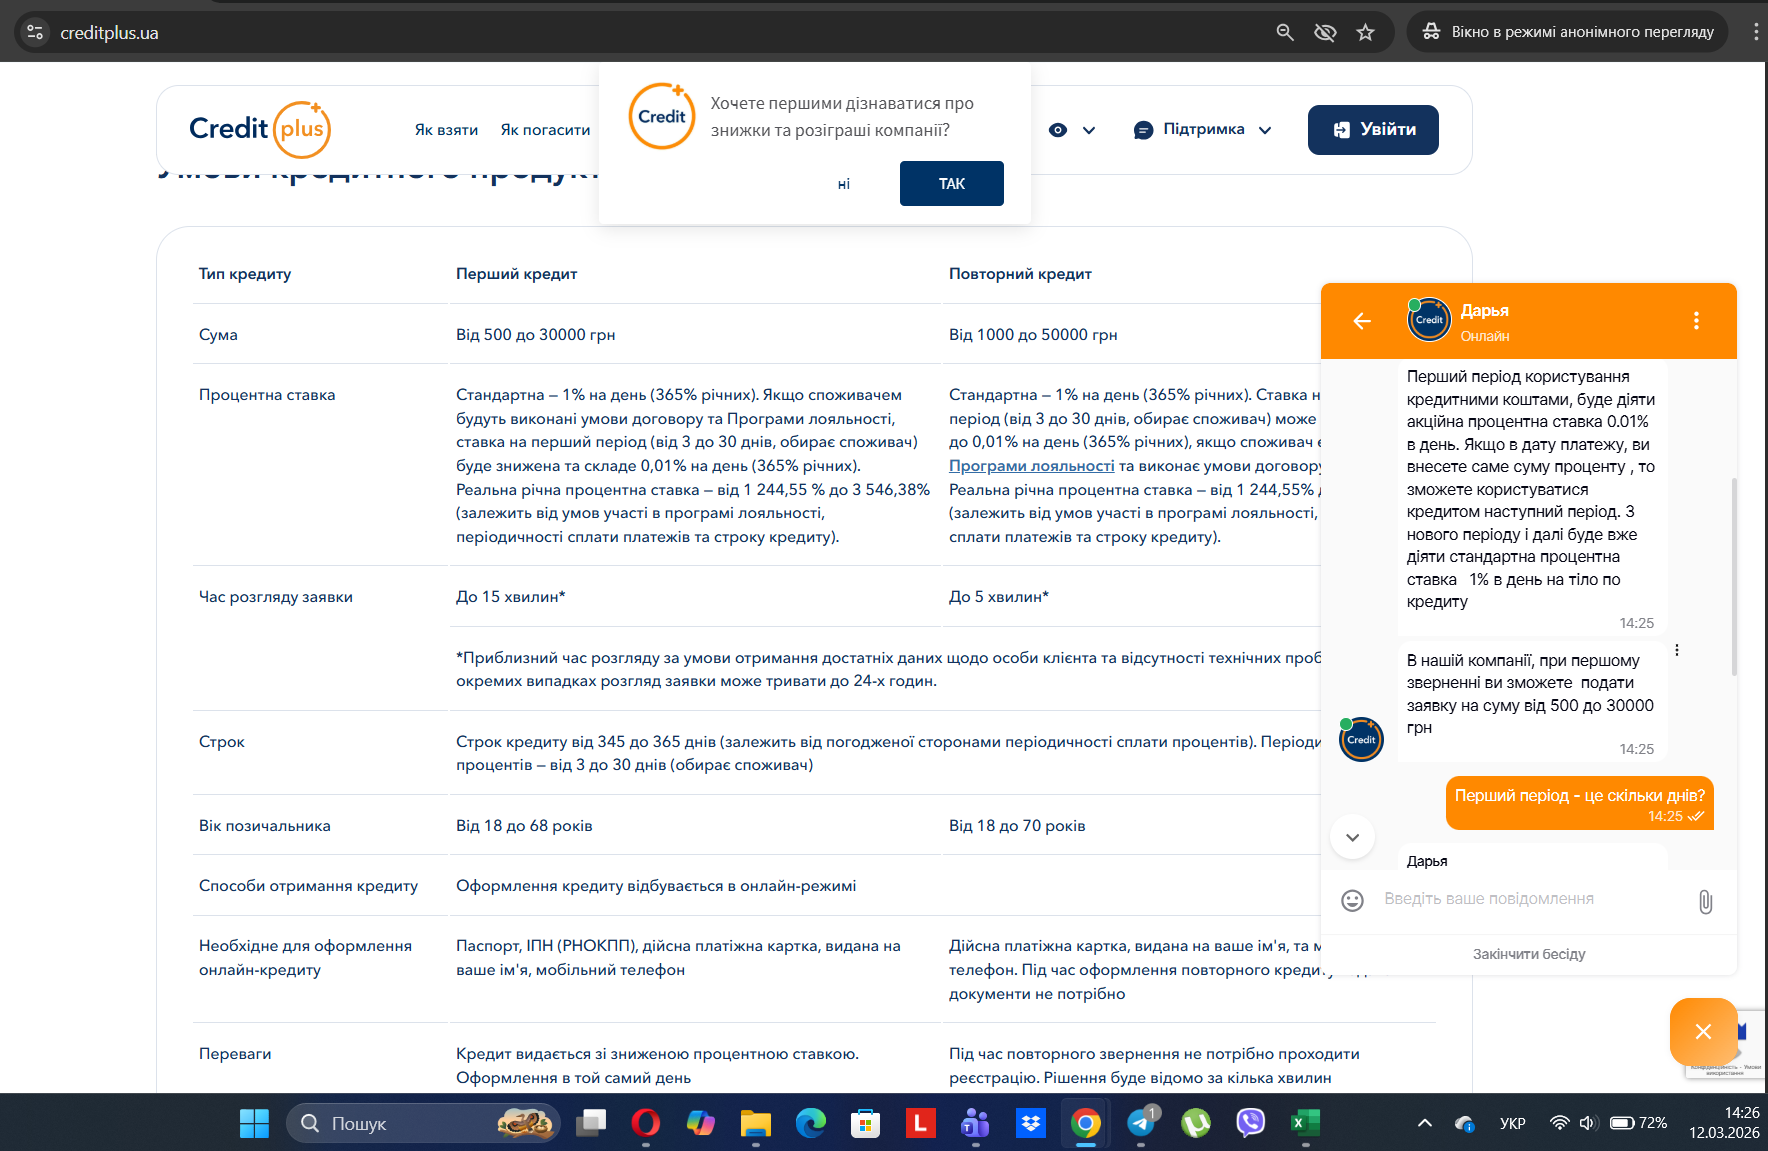Image resolution: width=1768 pixels, height=1151 pixels.
Task: Click the "Процентна ставка" row label
Action: 267,395
